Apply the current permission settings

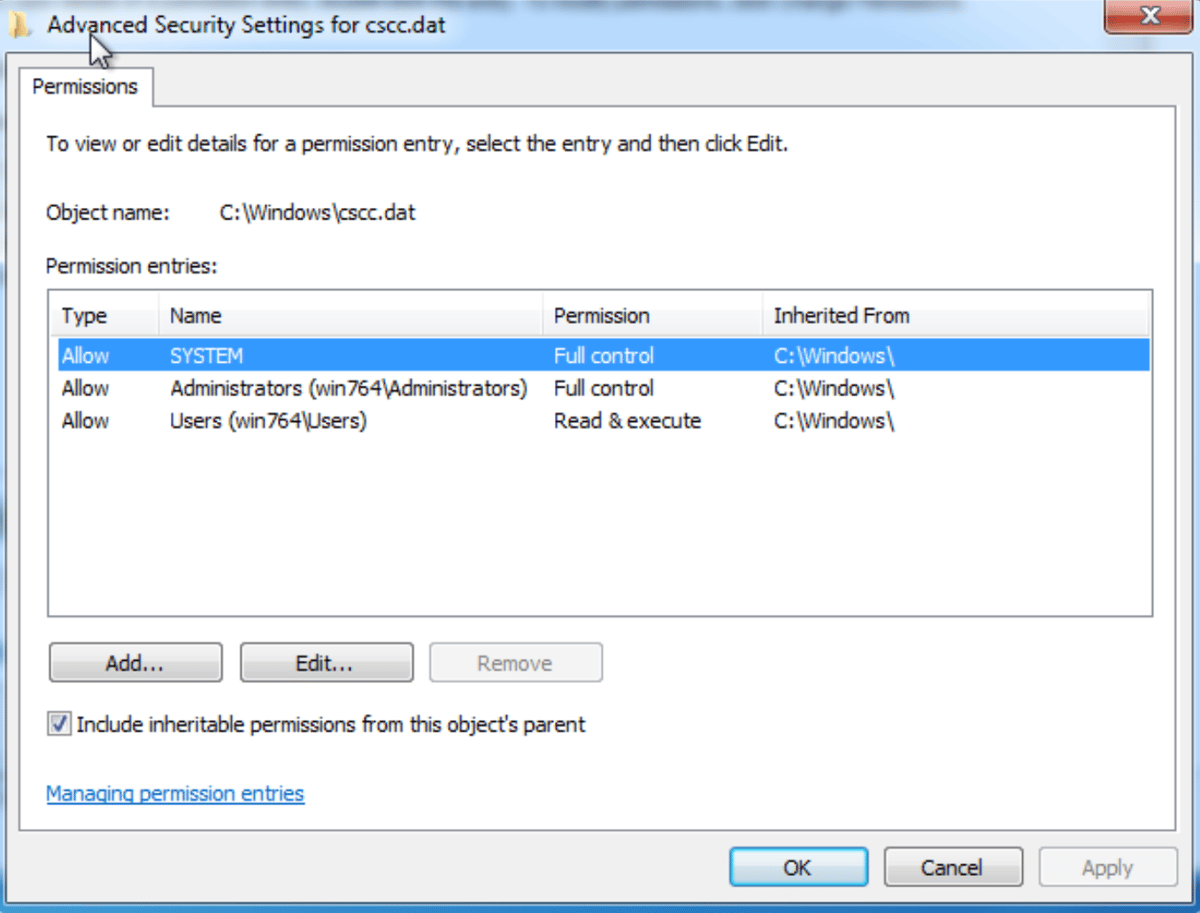tap(1106, 867)
